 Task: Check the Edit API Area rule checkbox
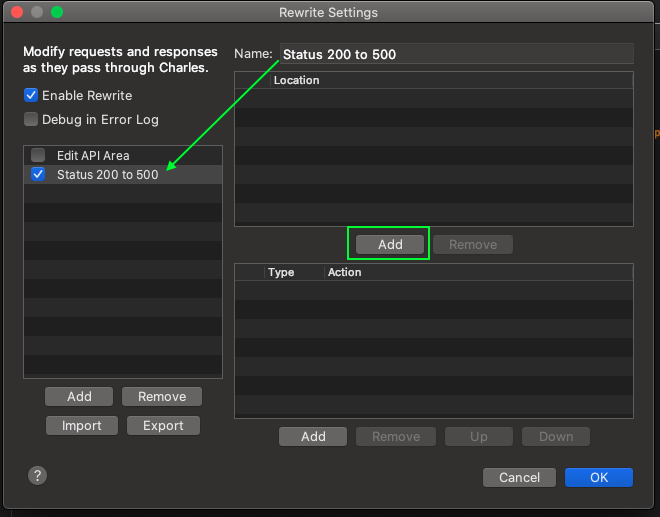(x=38, y=155)
